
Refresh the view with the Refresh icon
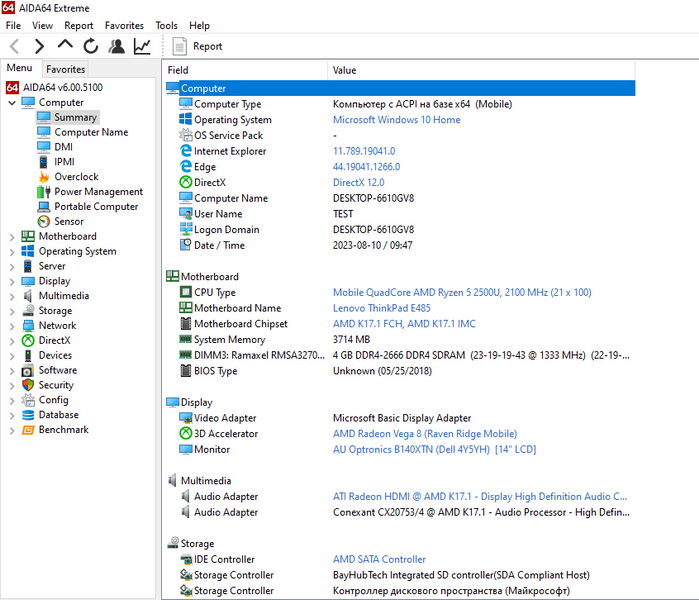(x=91, y=46)
